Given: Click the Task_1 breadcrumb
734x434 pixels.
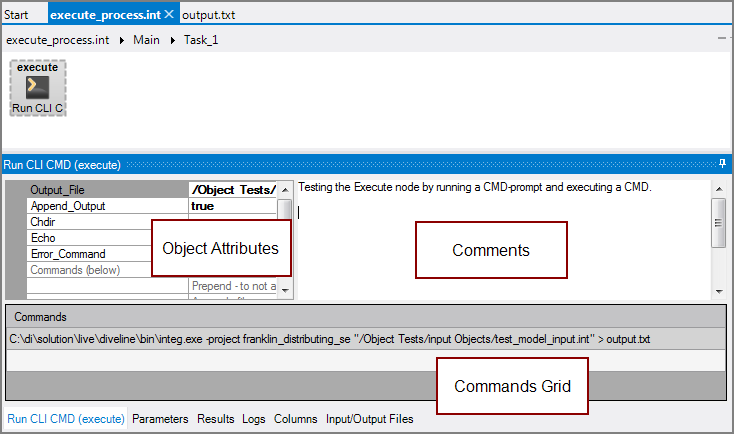Looking at the screenshot, I should point(201,40).
